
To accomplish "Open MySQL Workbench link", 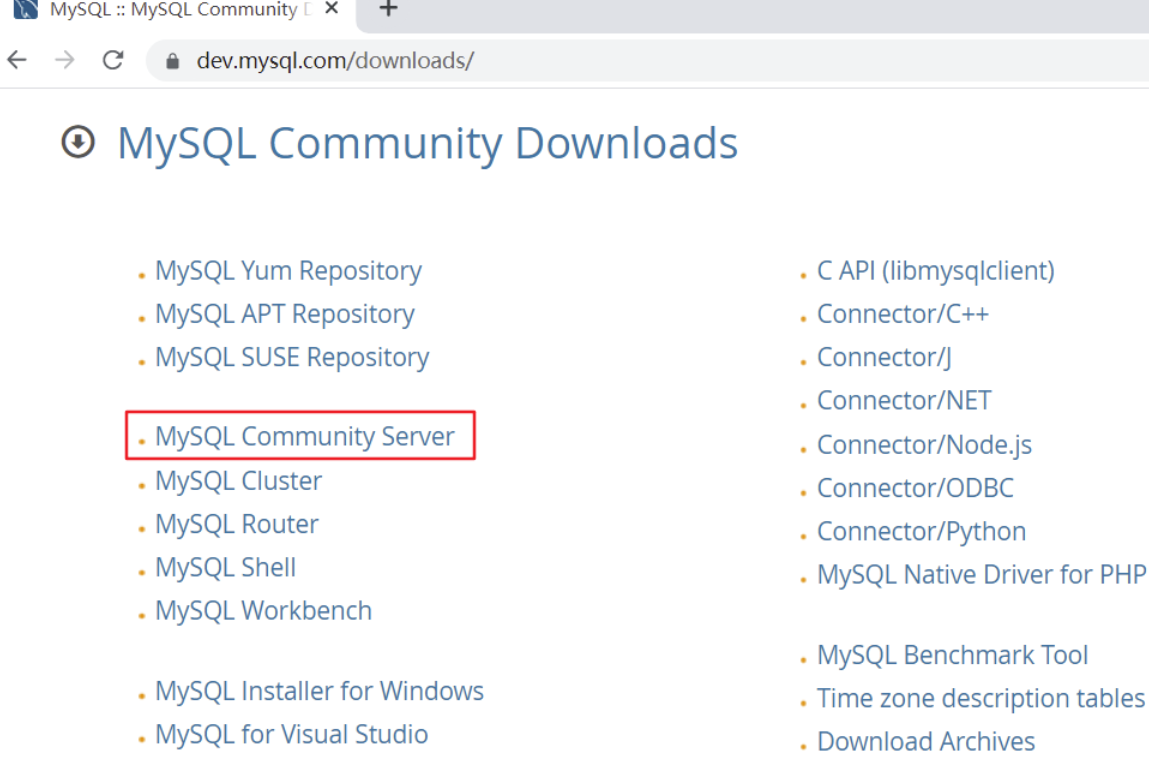I will pyautogui.click(x=263, y=611).
